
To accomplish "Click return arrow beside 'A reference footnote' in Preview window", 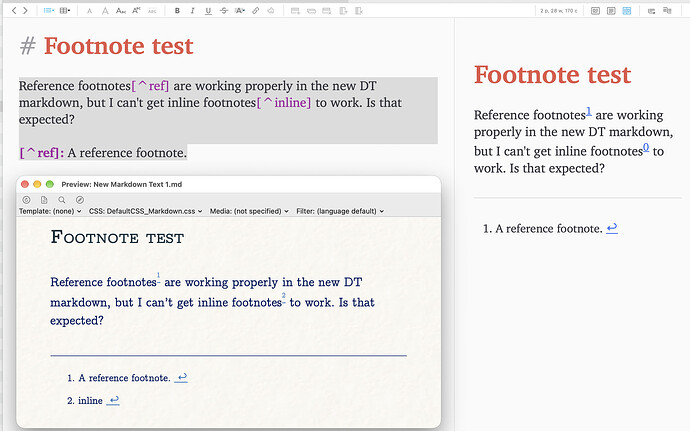I will click(x=181, y=378).
